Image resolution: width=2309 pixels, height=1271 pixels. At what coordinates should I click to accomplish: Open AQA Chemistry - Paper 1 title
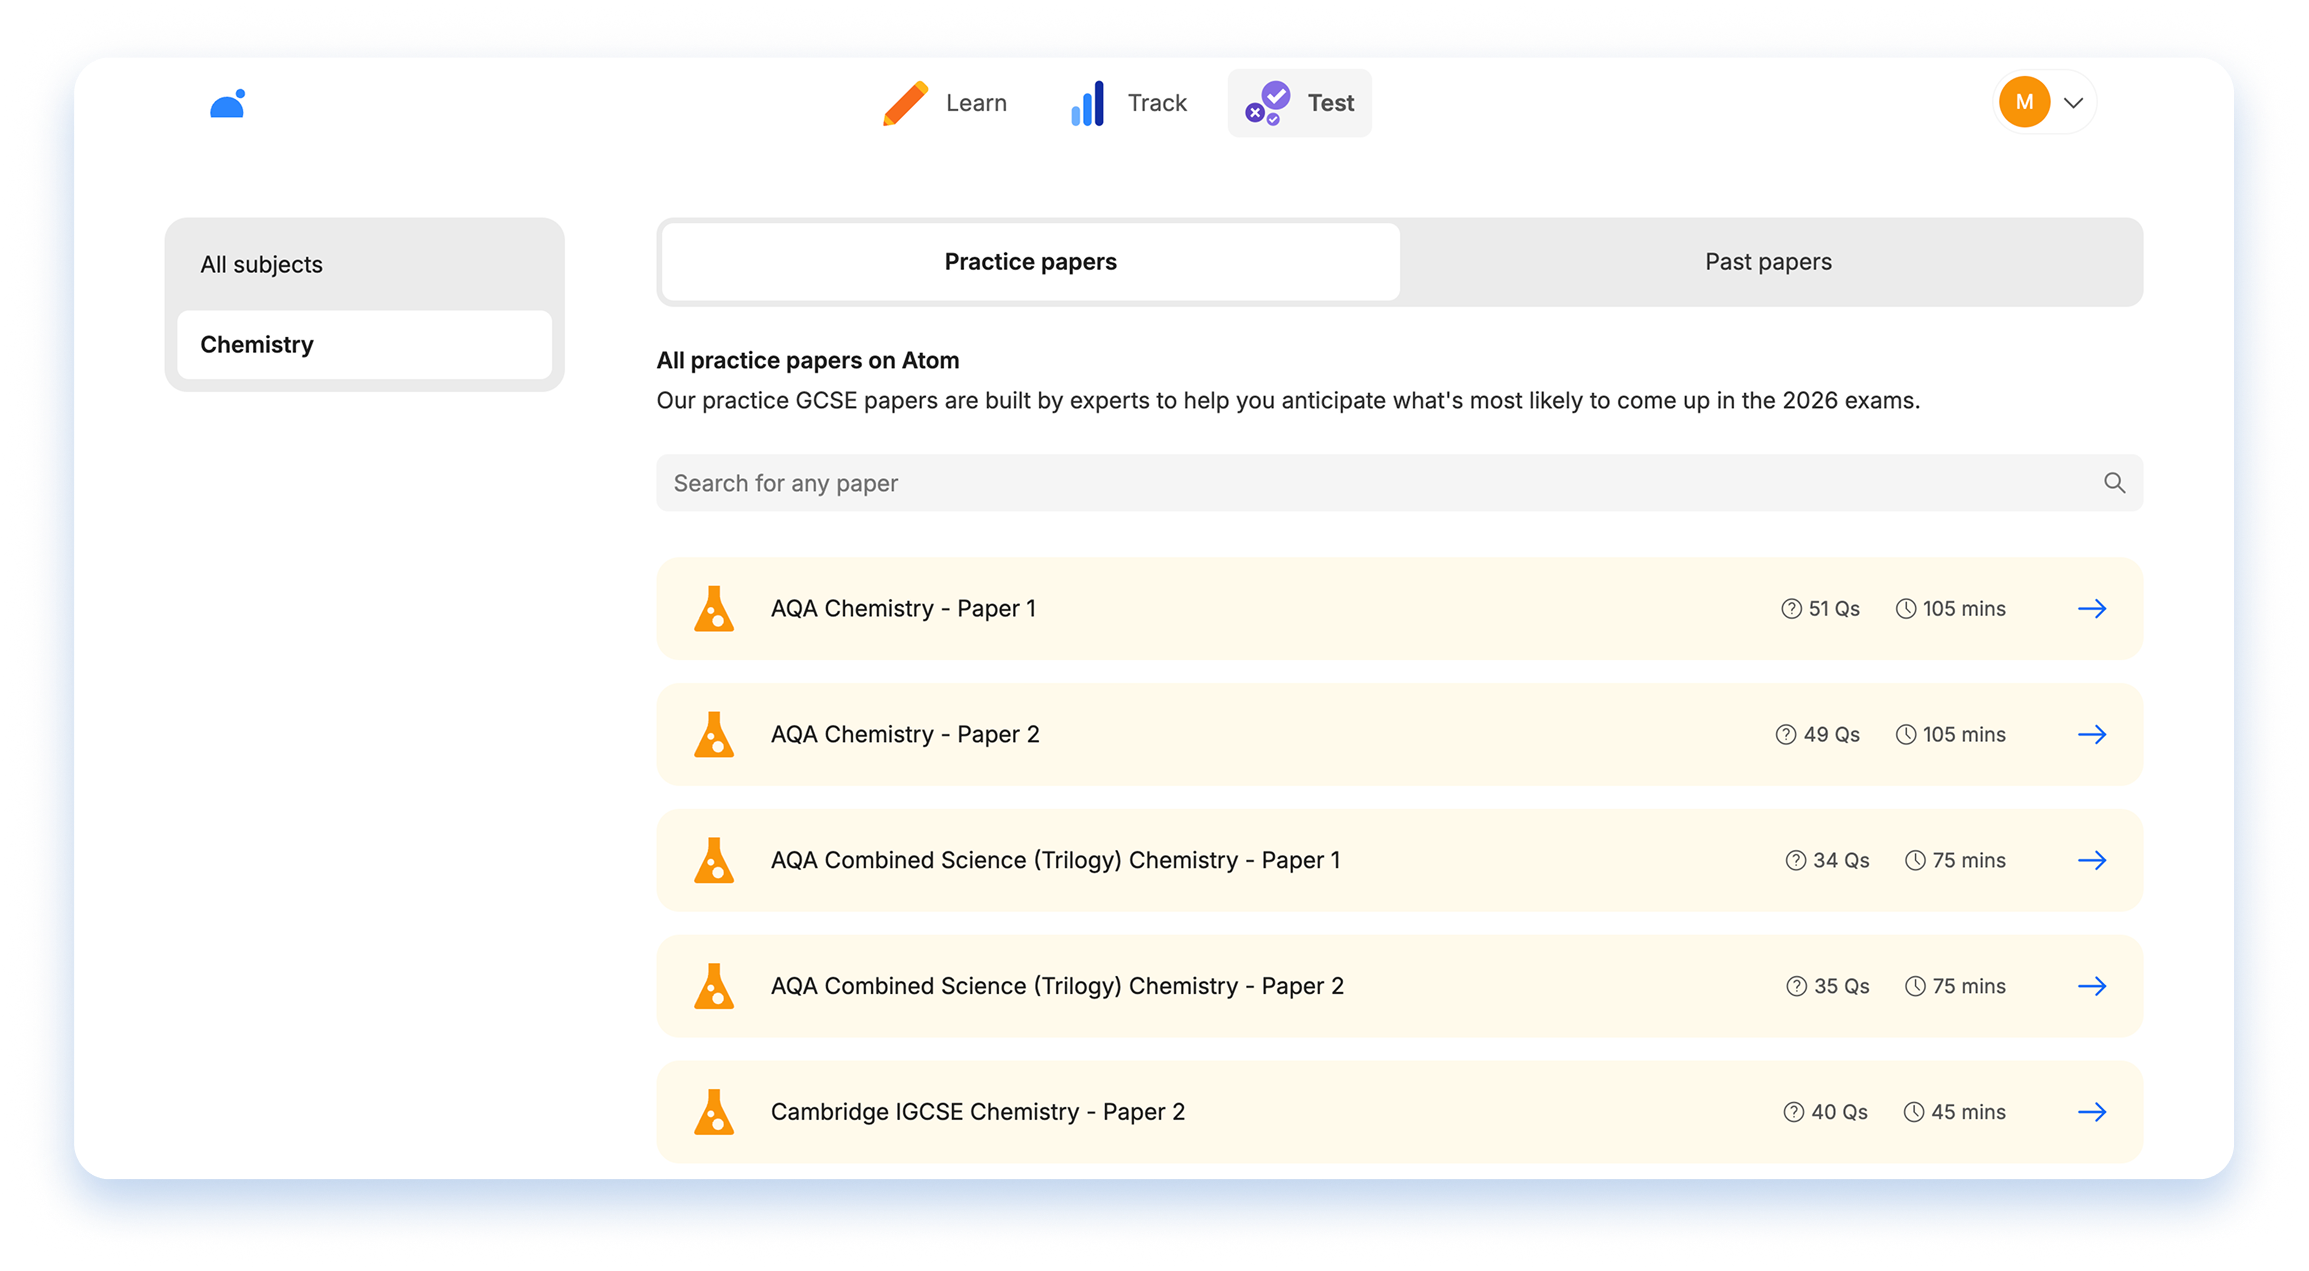(903, 609)
